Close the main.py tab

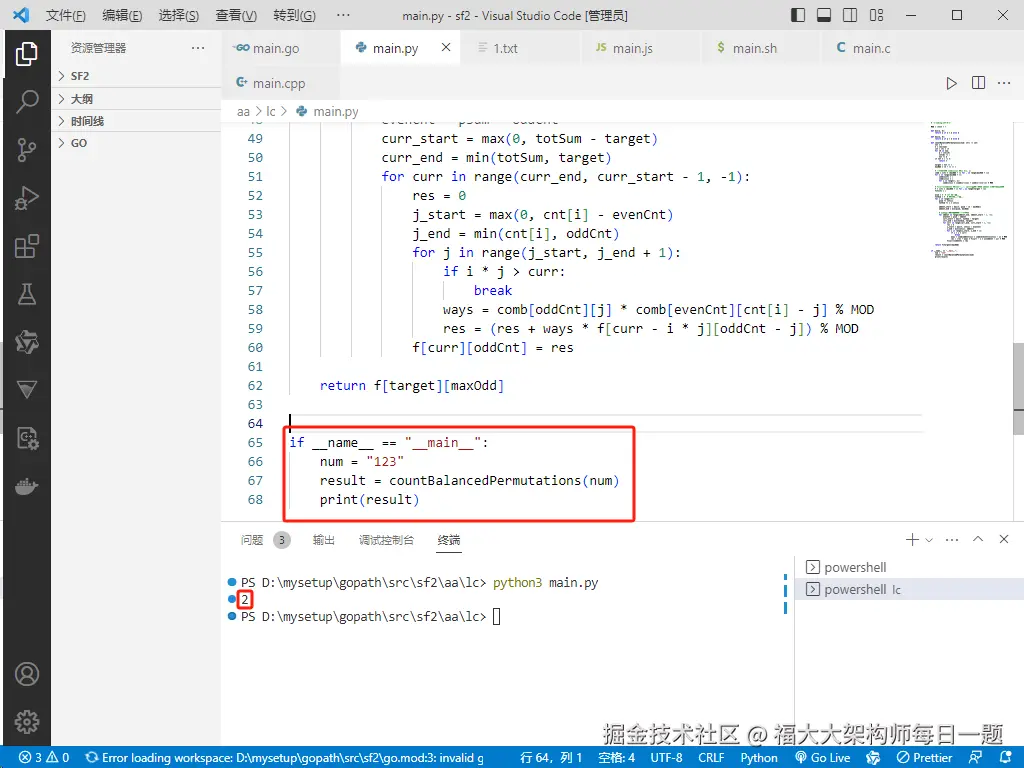click(x=446, y=47)
